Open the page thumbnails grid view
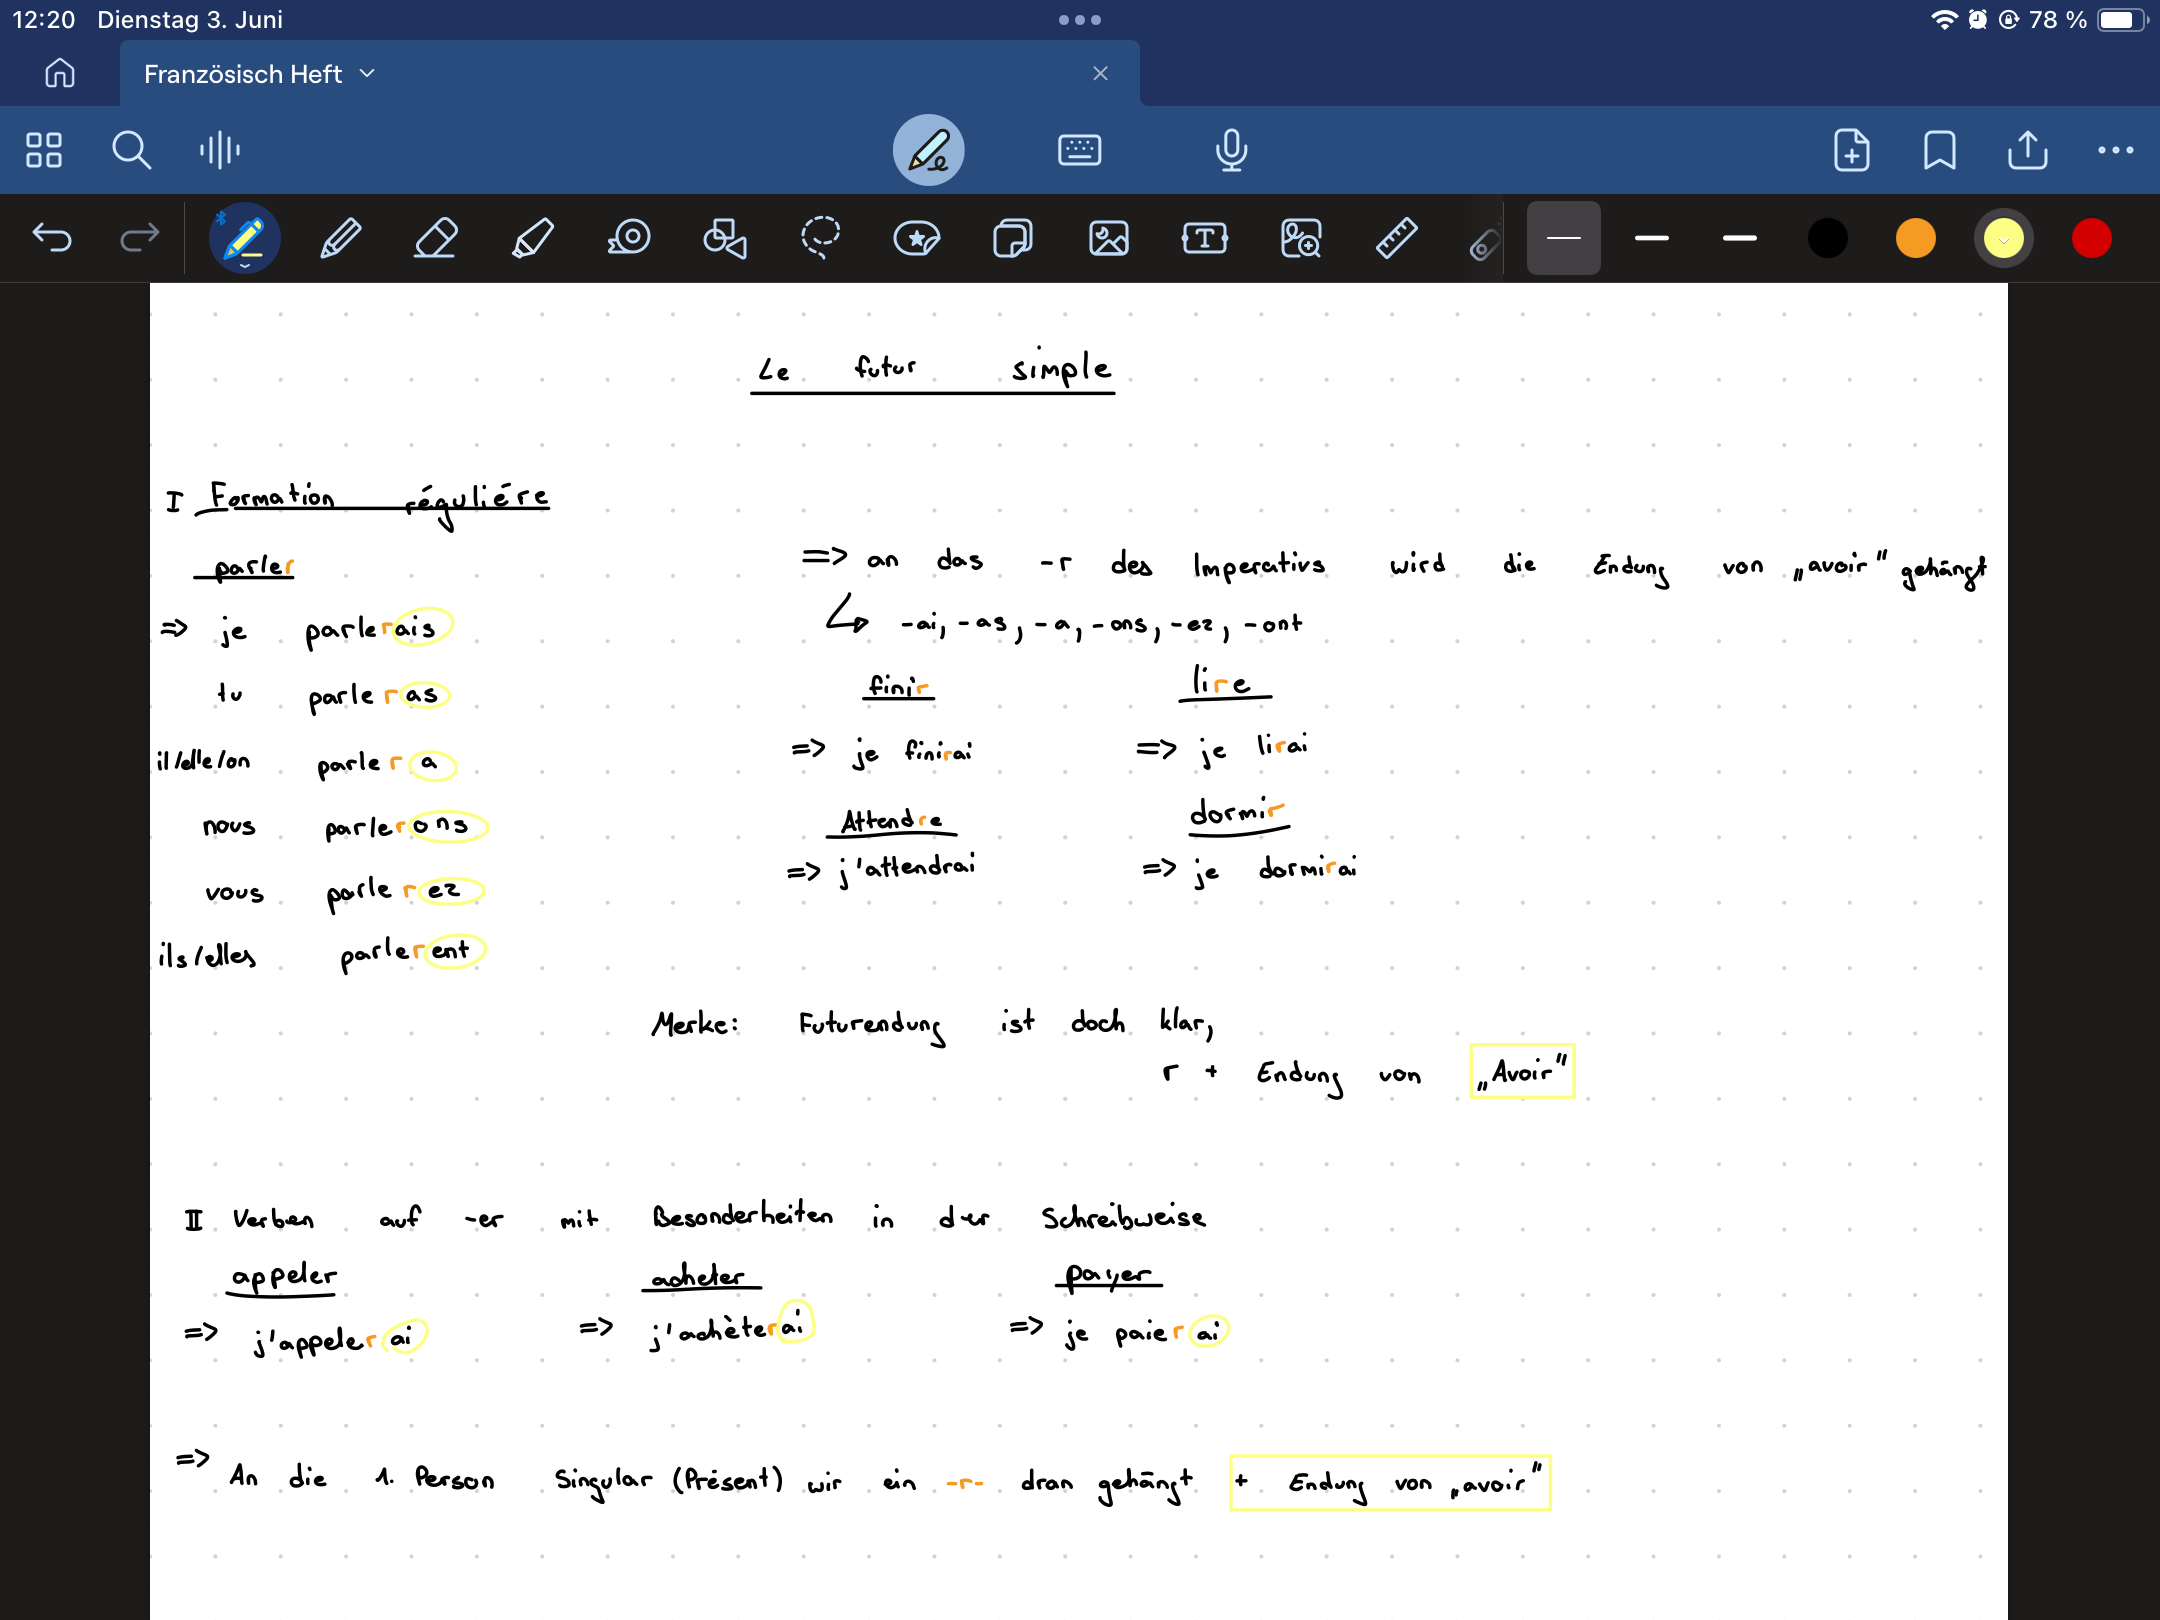The width and height of the screenshot is (2160, 1620). 44,150
